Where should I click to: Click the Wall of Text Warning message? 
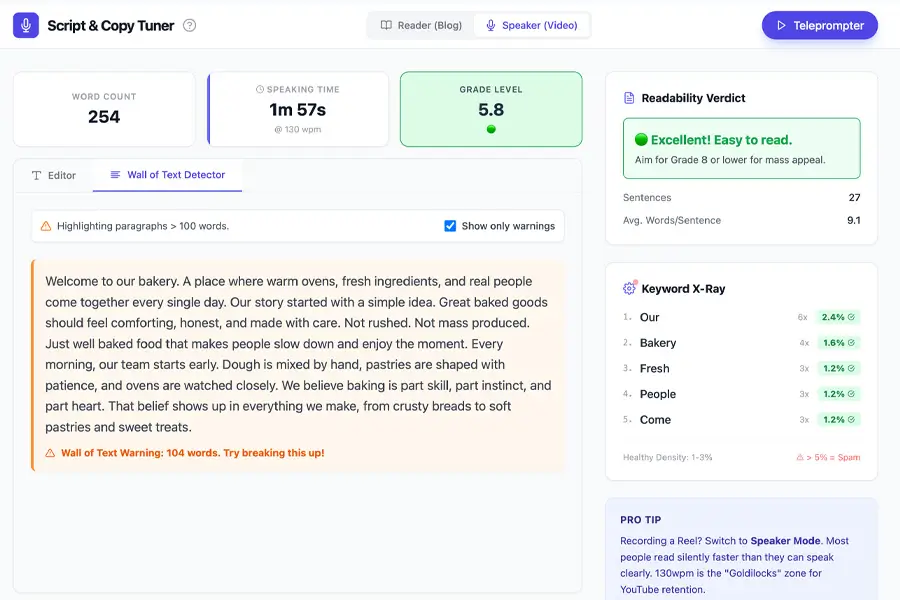point(192,453)
